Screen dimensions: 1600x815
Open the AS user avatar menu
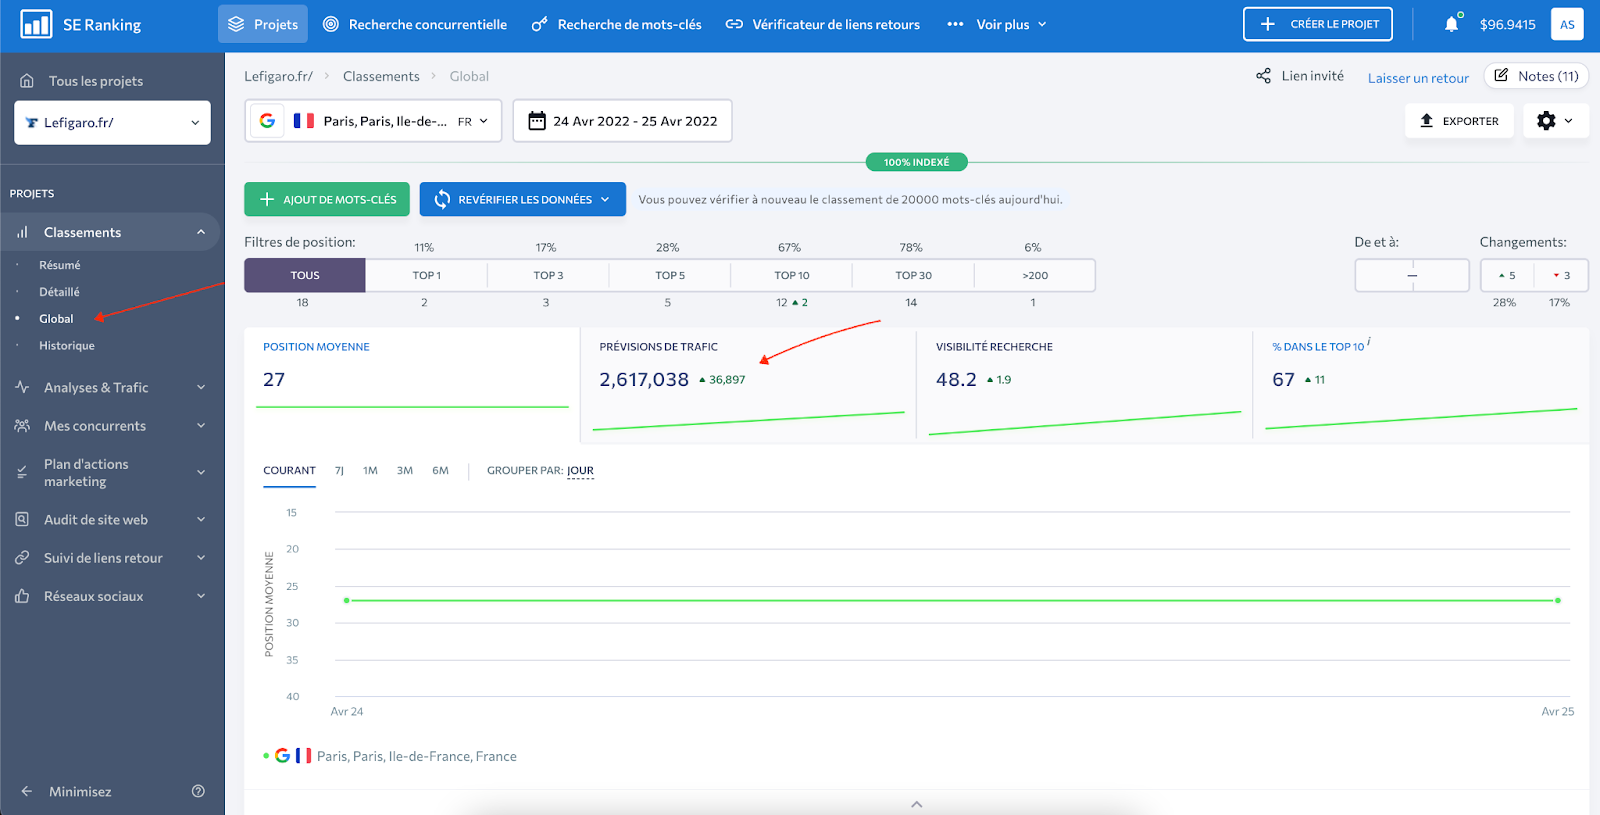click(x=1567, y=24)
